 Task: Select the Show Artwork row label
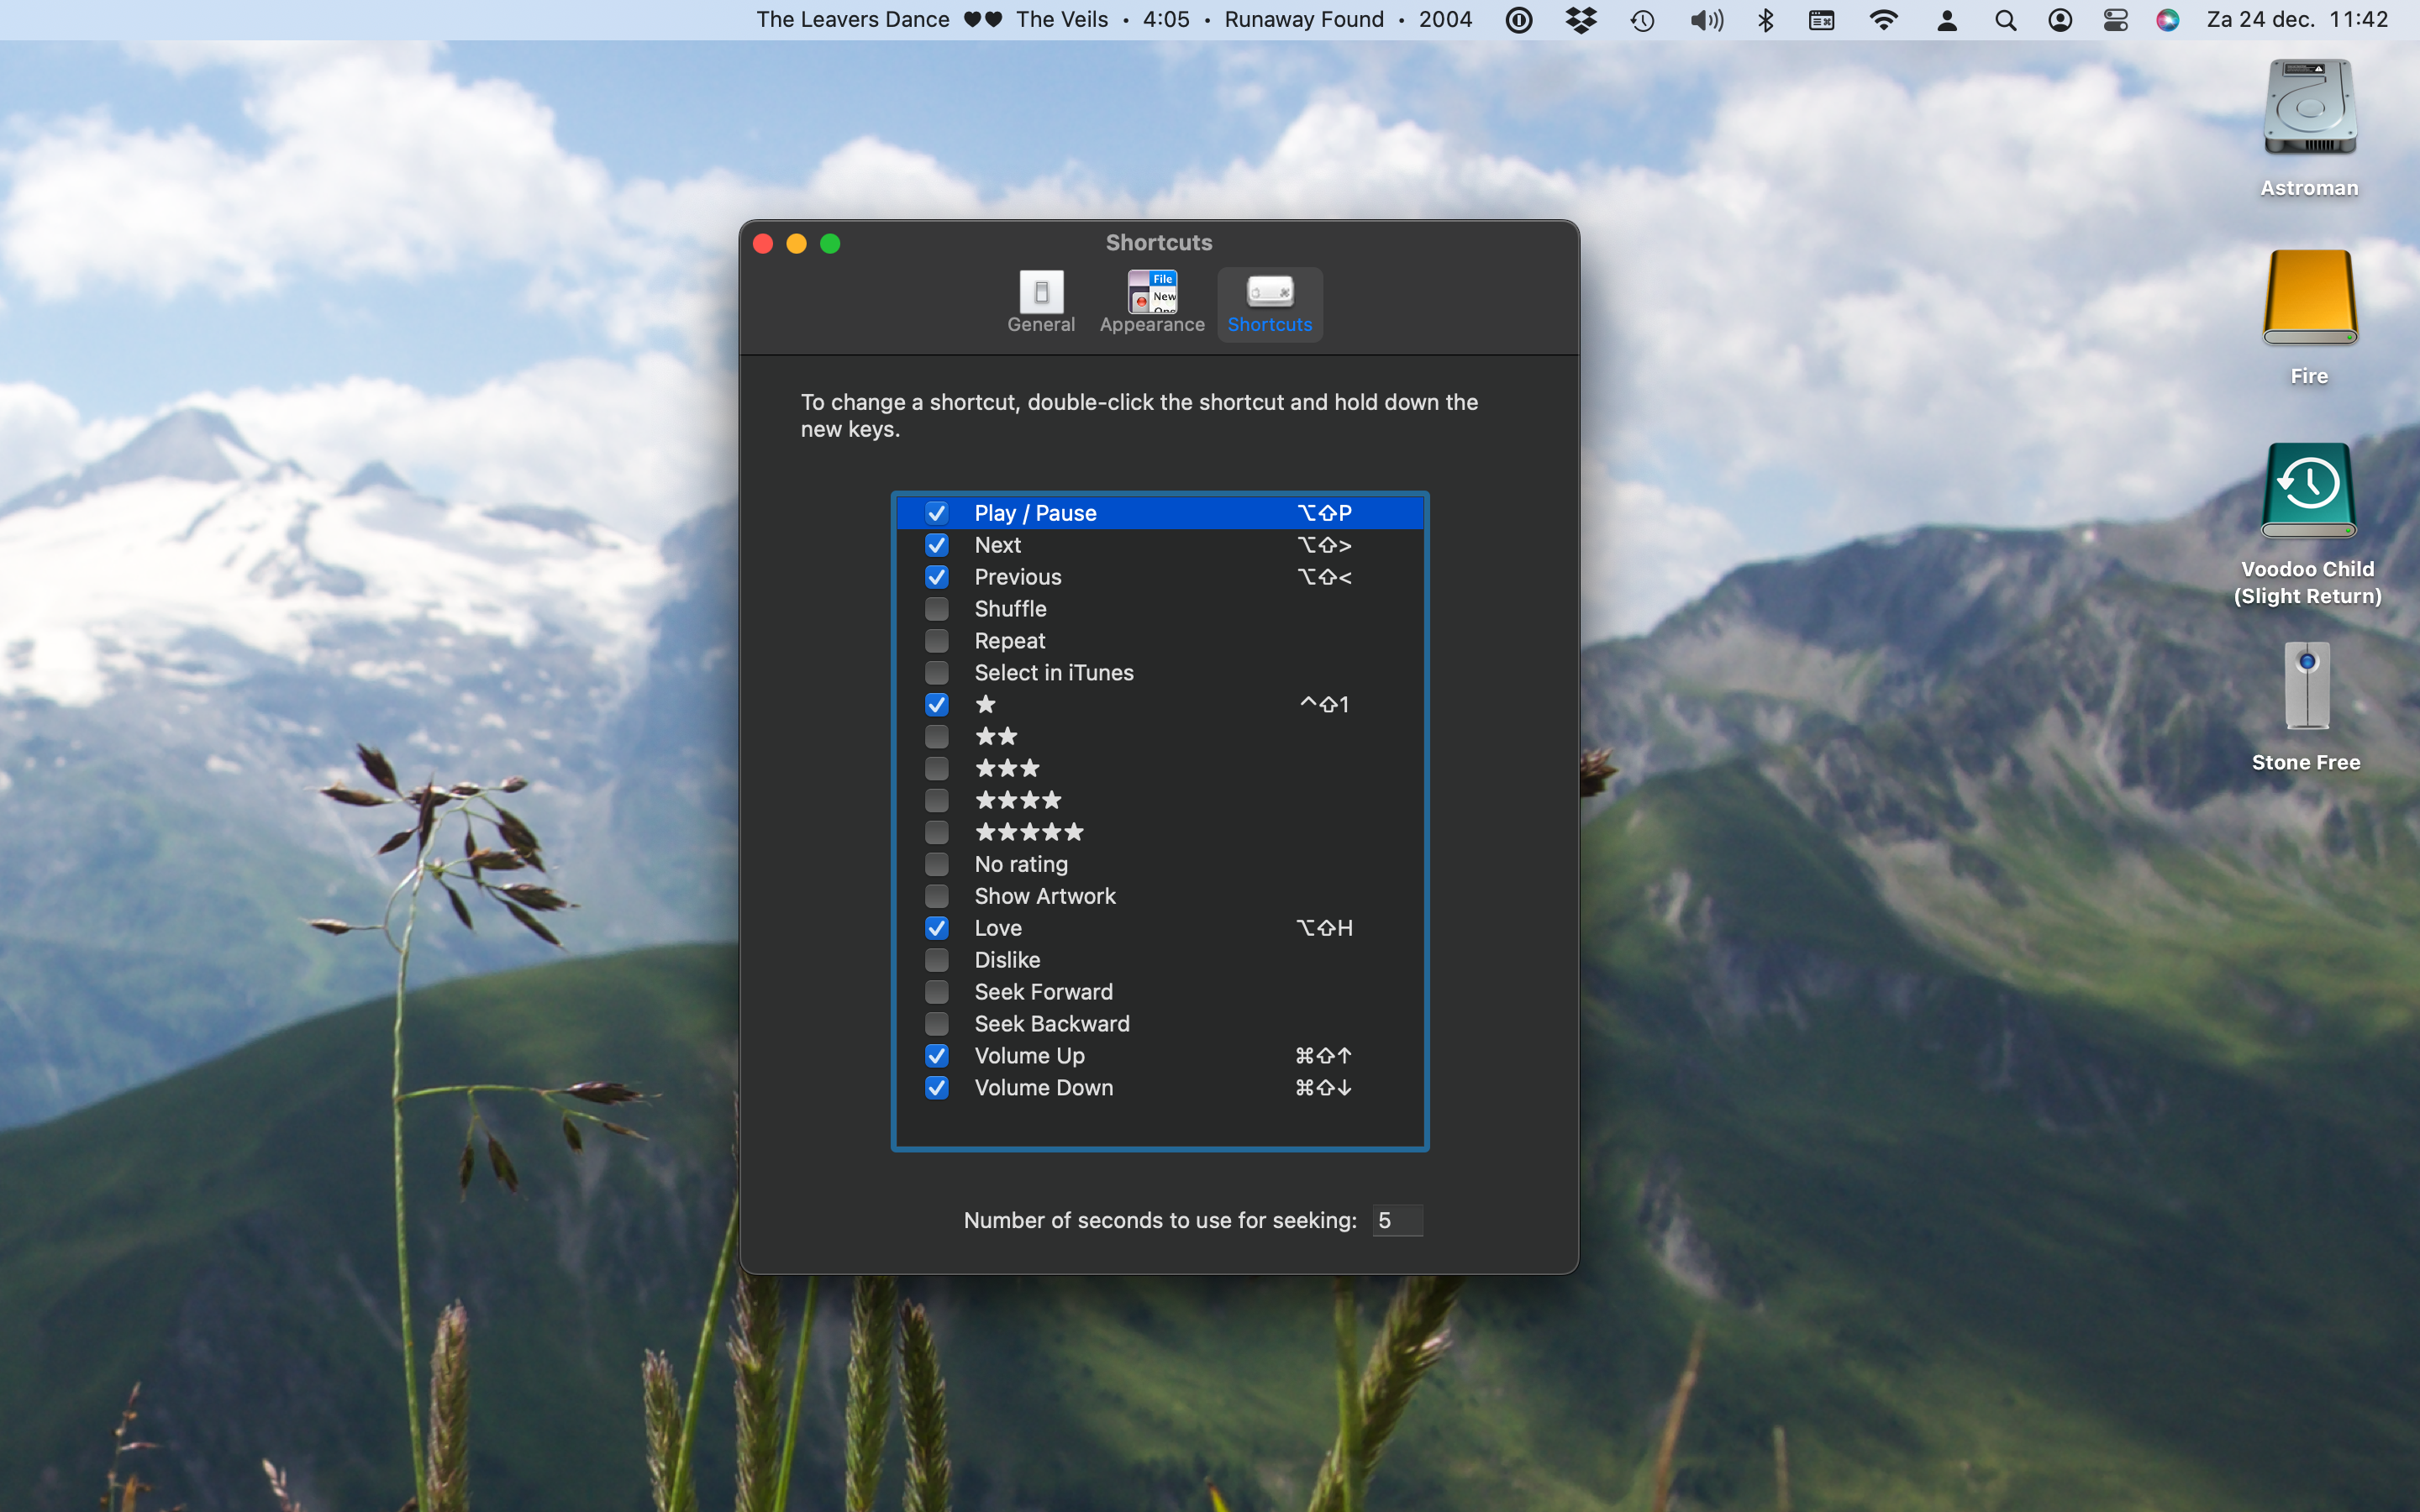1045,896
